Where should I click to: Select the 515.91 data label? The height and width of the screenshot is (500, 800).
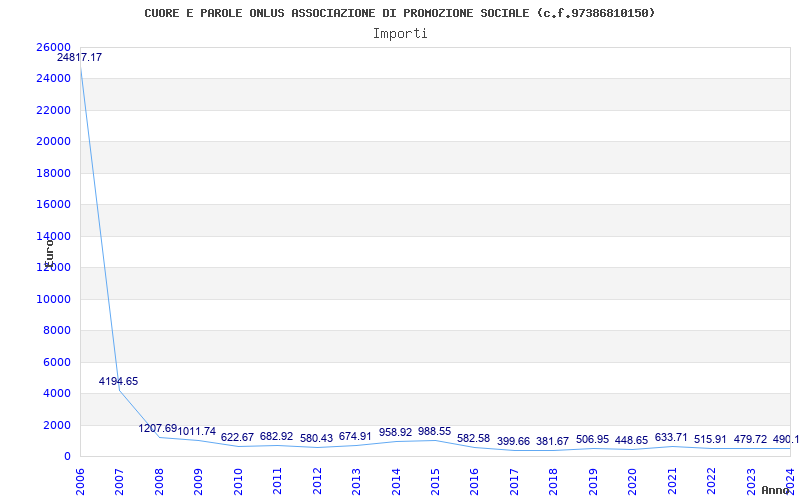(x=710, y=439)
